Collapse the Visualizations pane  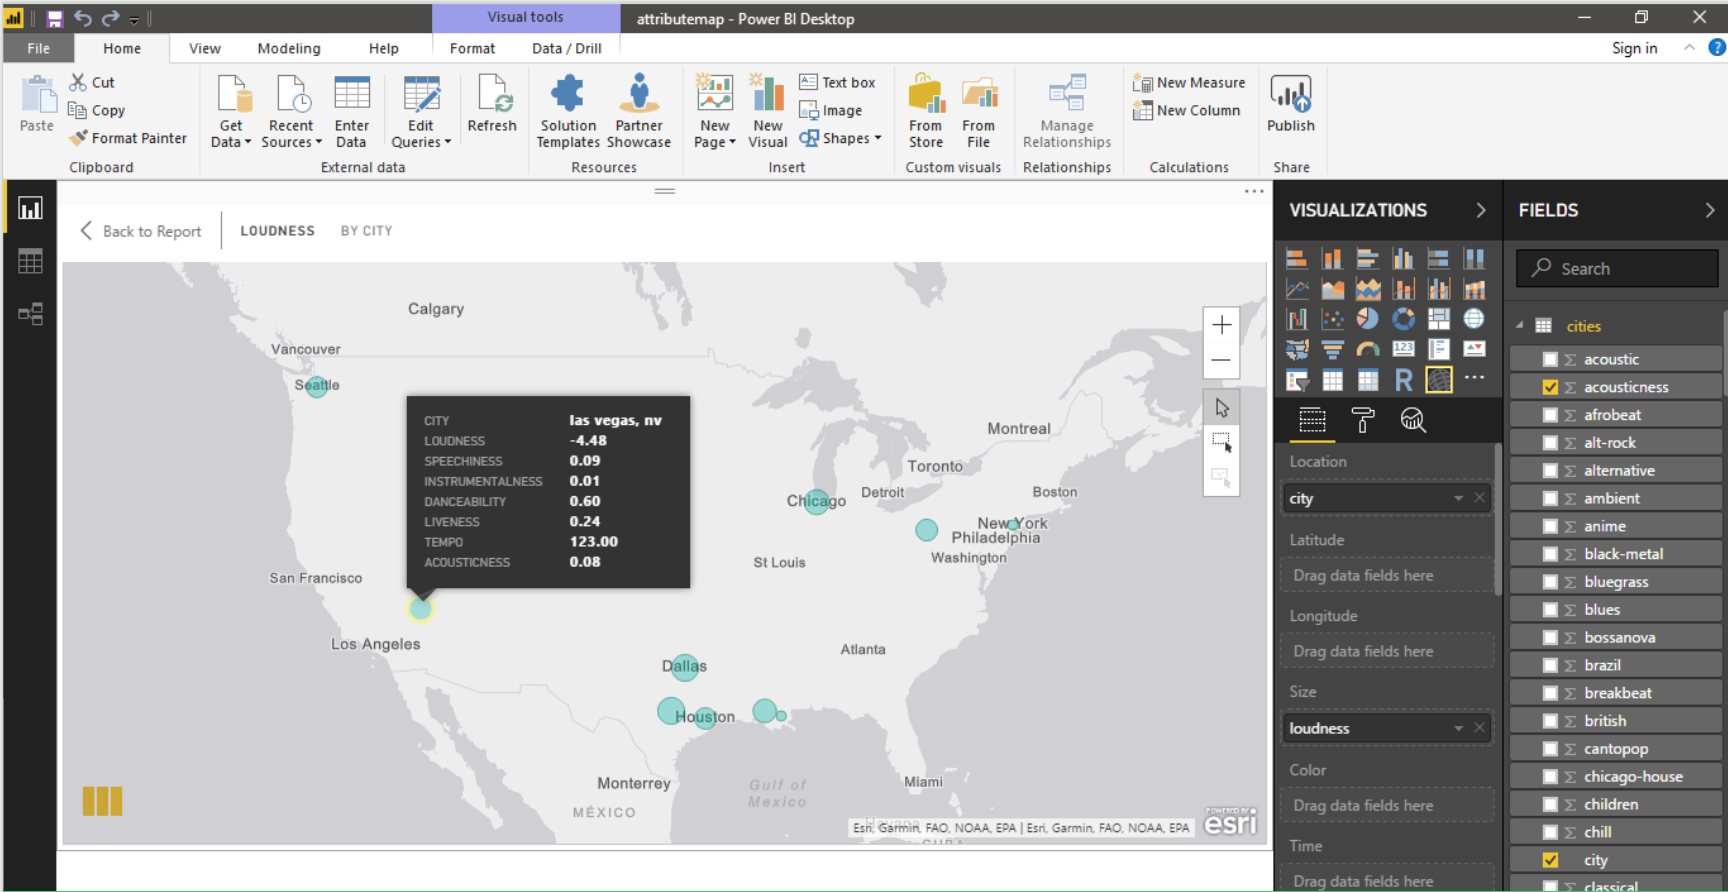(1481, 210)
